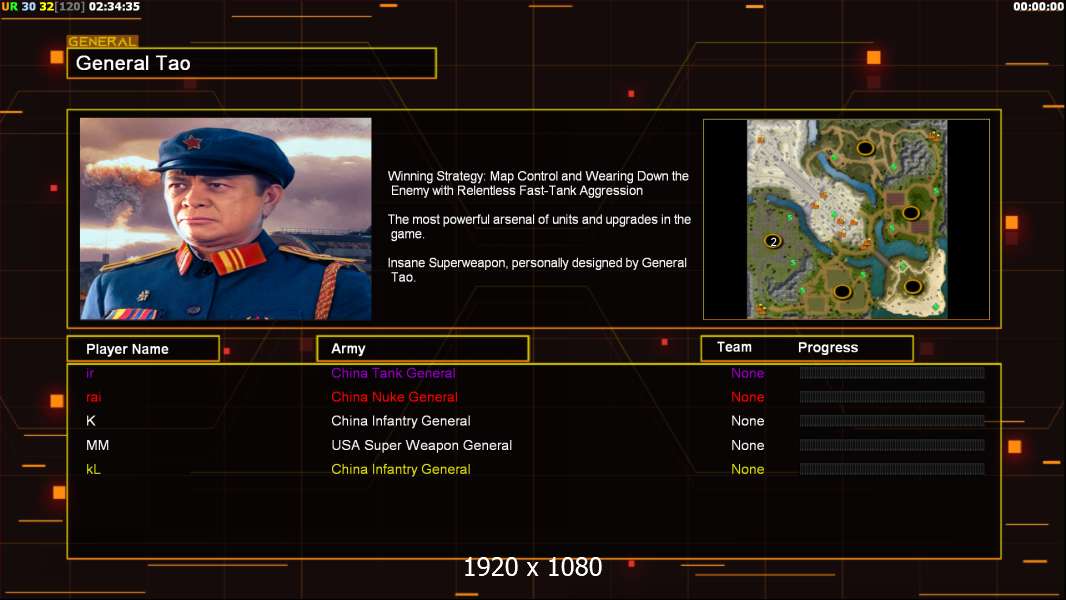Click start position 2 on the map

tap(773, 241)
